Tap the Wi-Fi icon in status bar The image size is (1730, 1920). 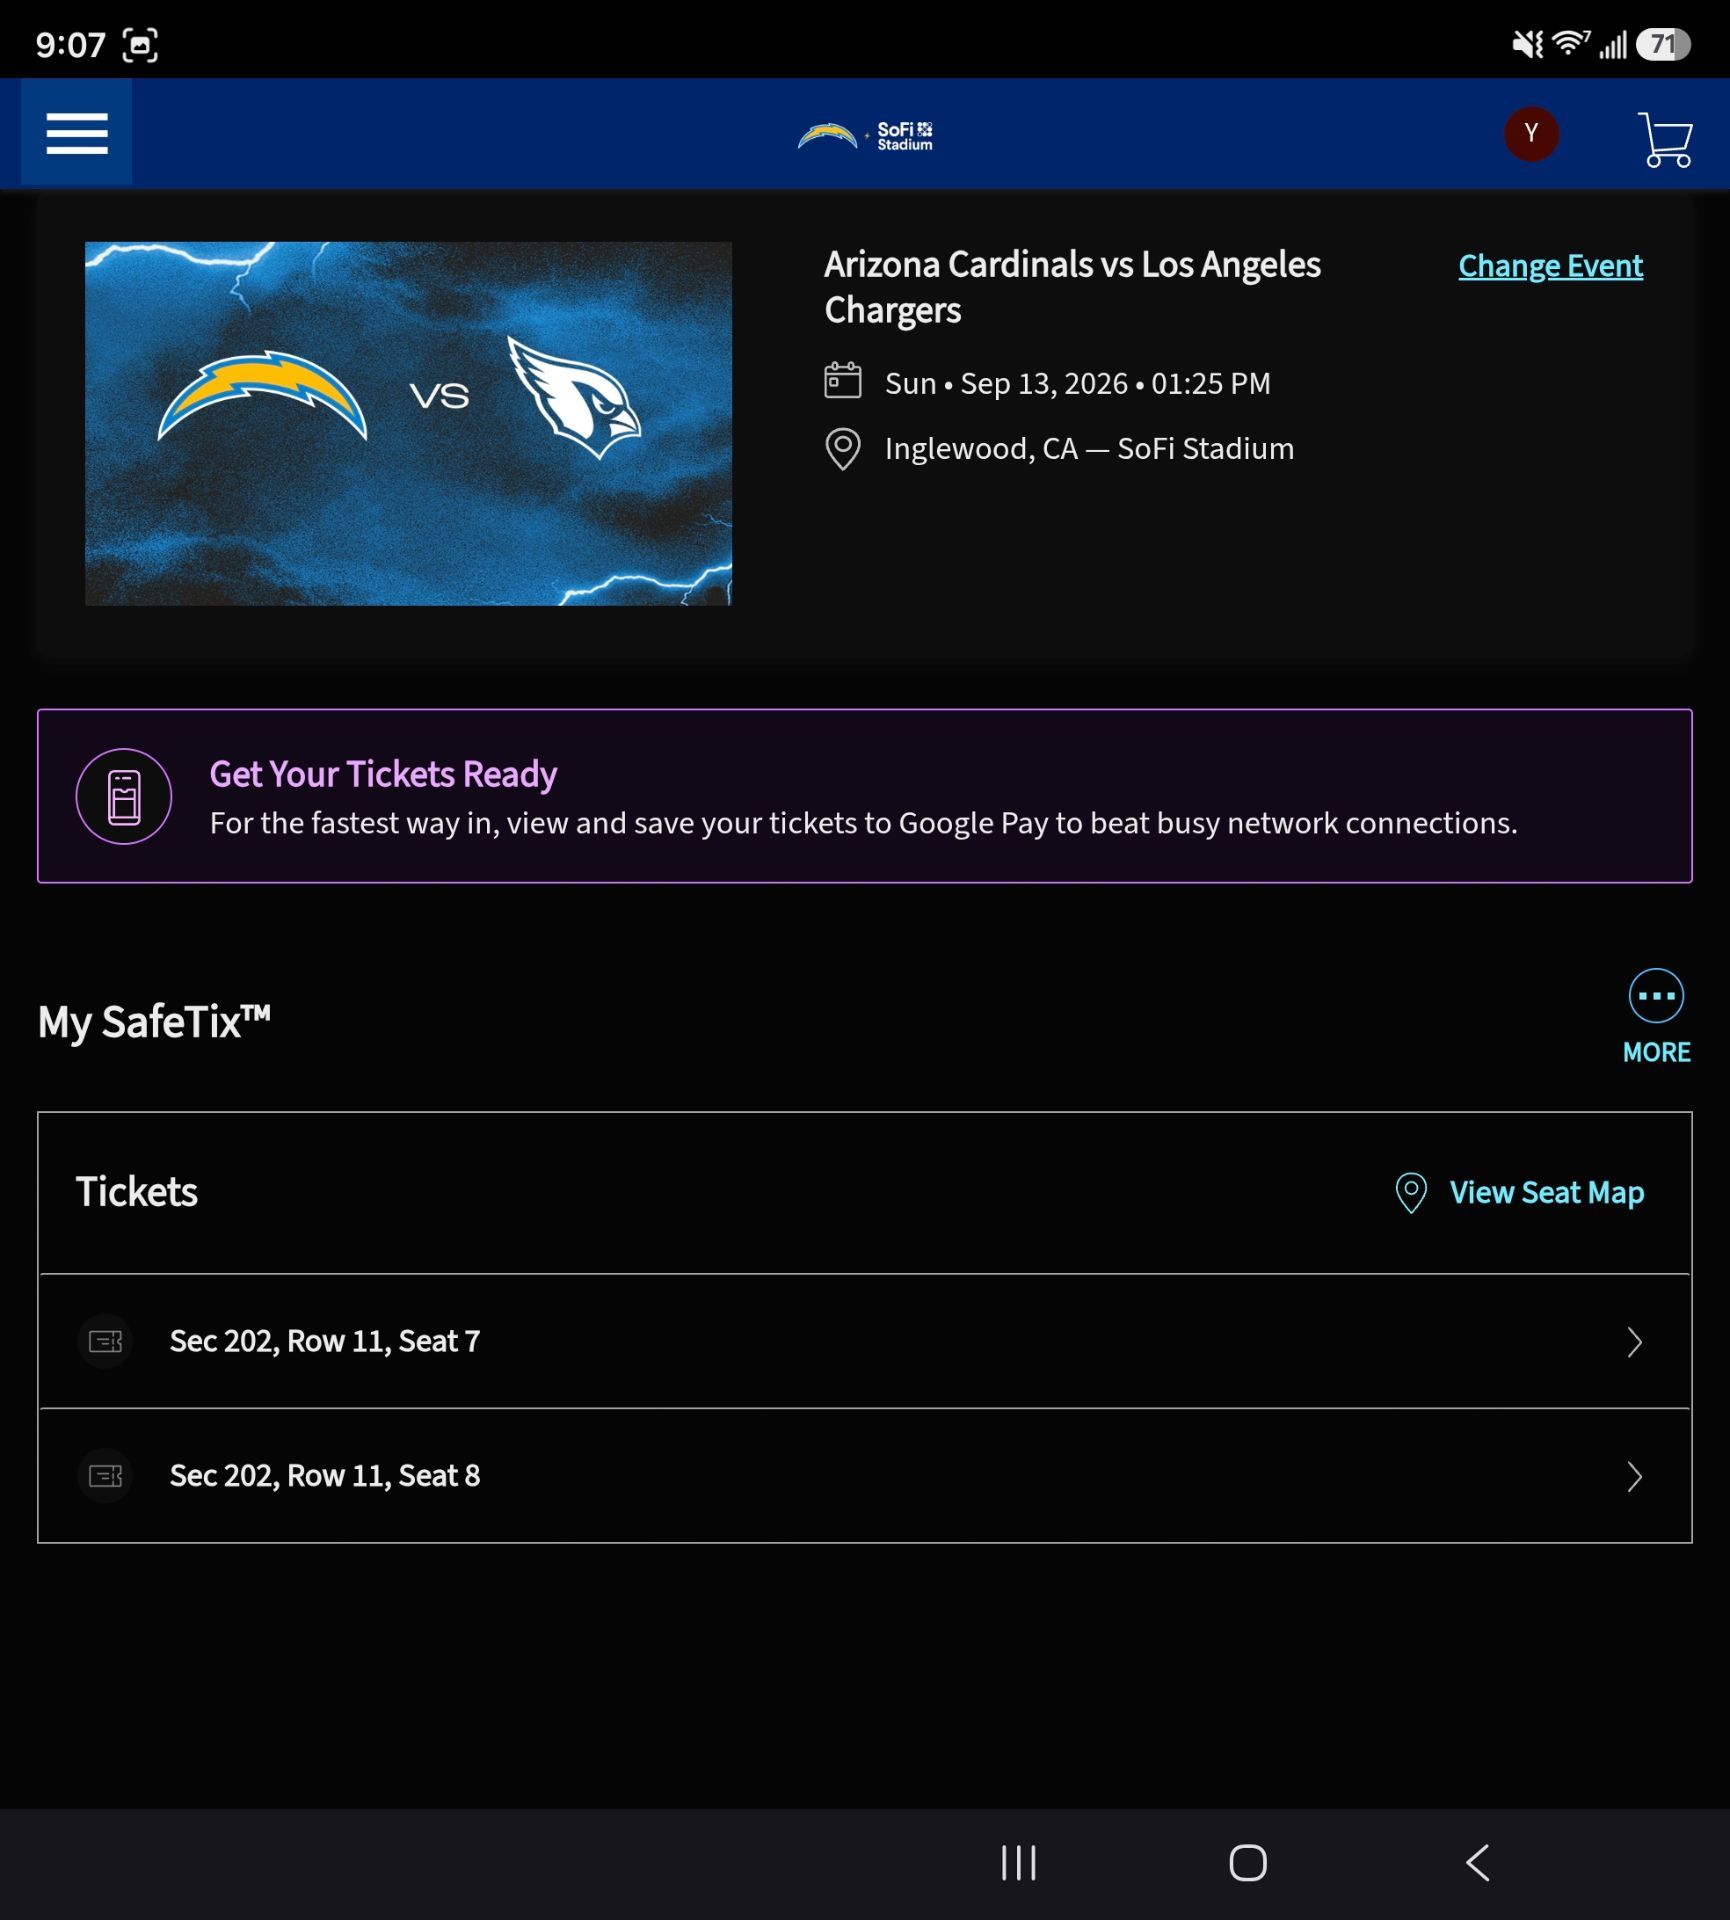pyautogui.click(x=1571, y=43)
